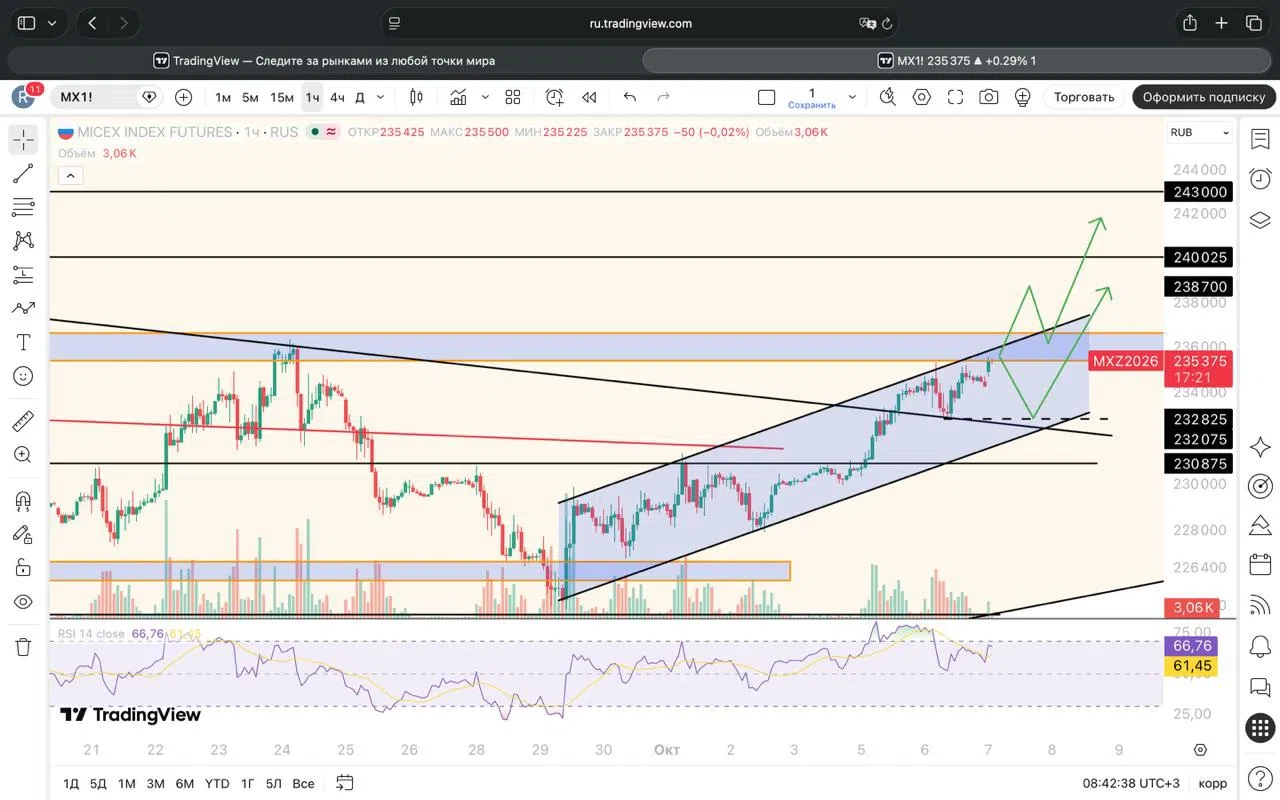Select the 4ч timeframe
The height and width of the screenshot is (800, 1280).
point(337,97)
